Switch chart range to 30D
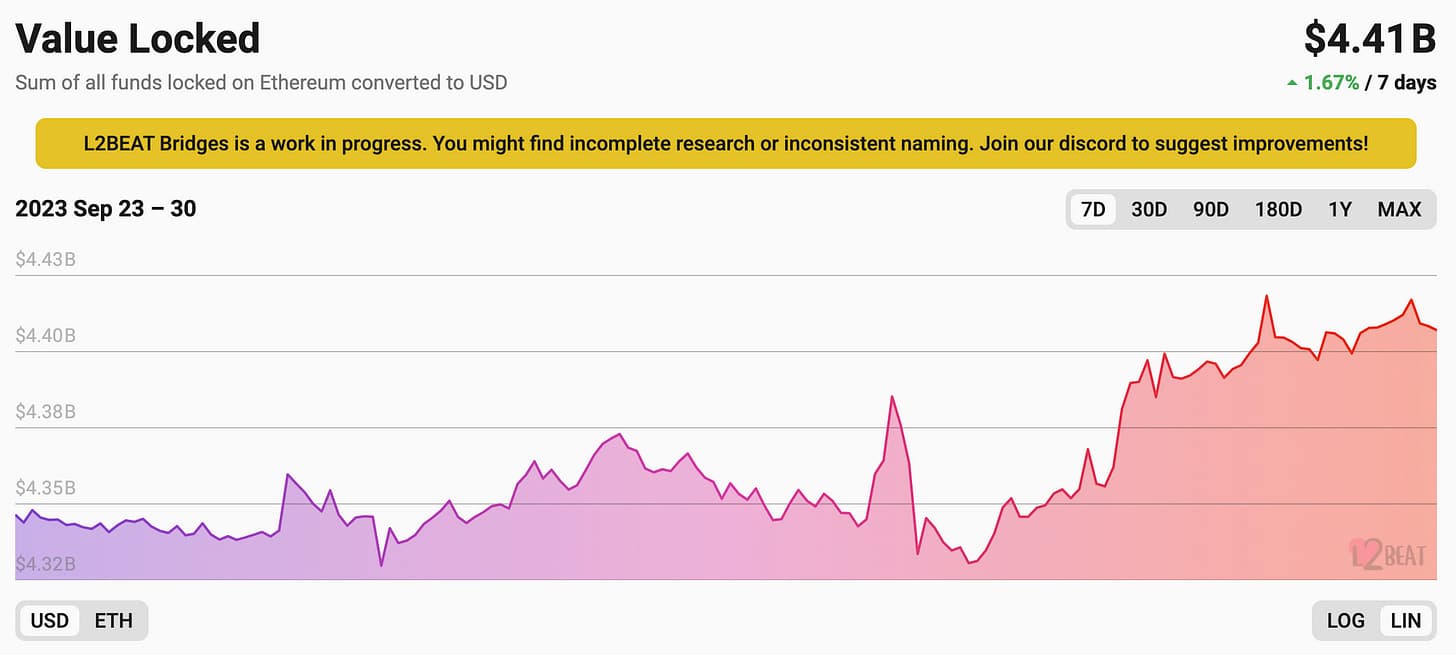The height and width of the screenshot is (655, 1456). (x=1149, y=209)
